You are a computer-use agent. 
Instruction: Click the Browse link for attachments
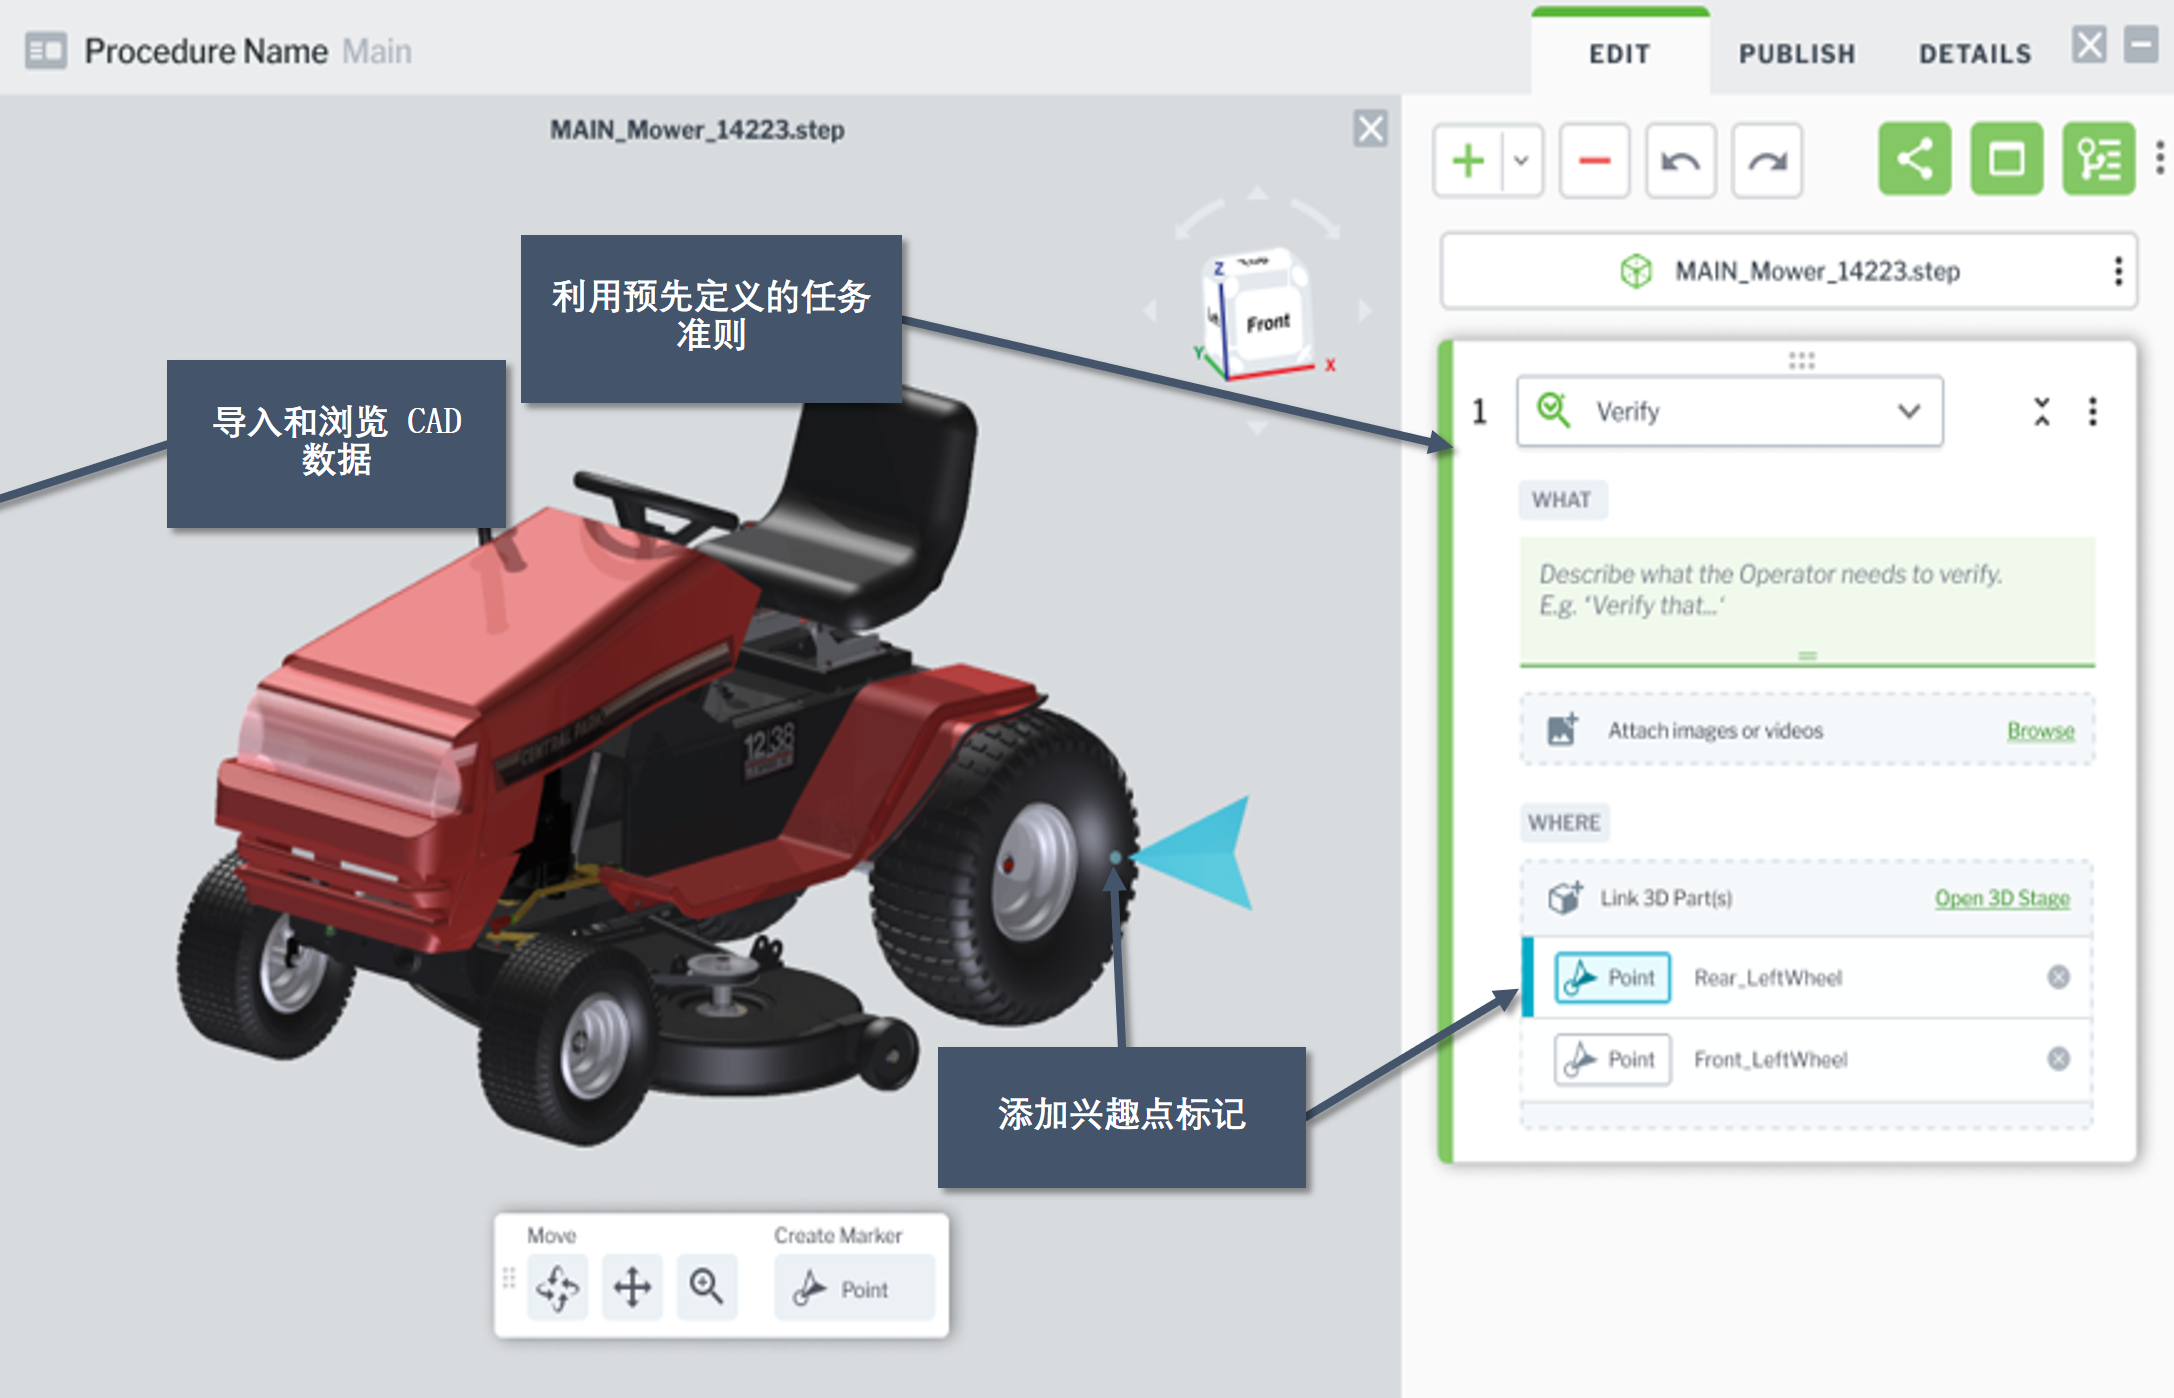(2040, 731)
